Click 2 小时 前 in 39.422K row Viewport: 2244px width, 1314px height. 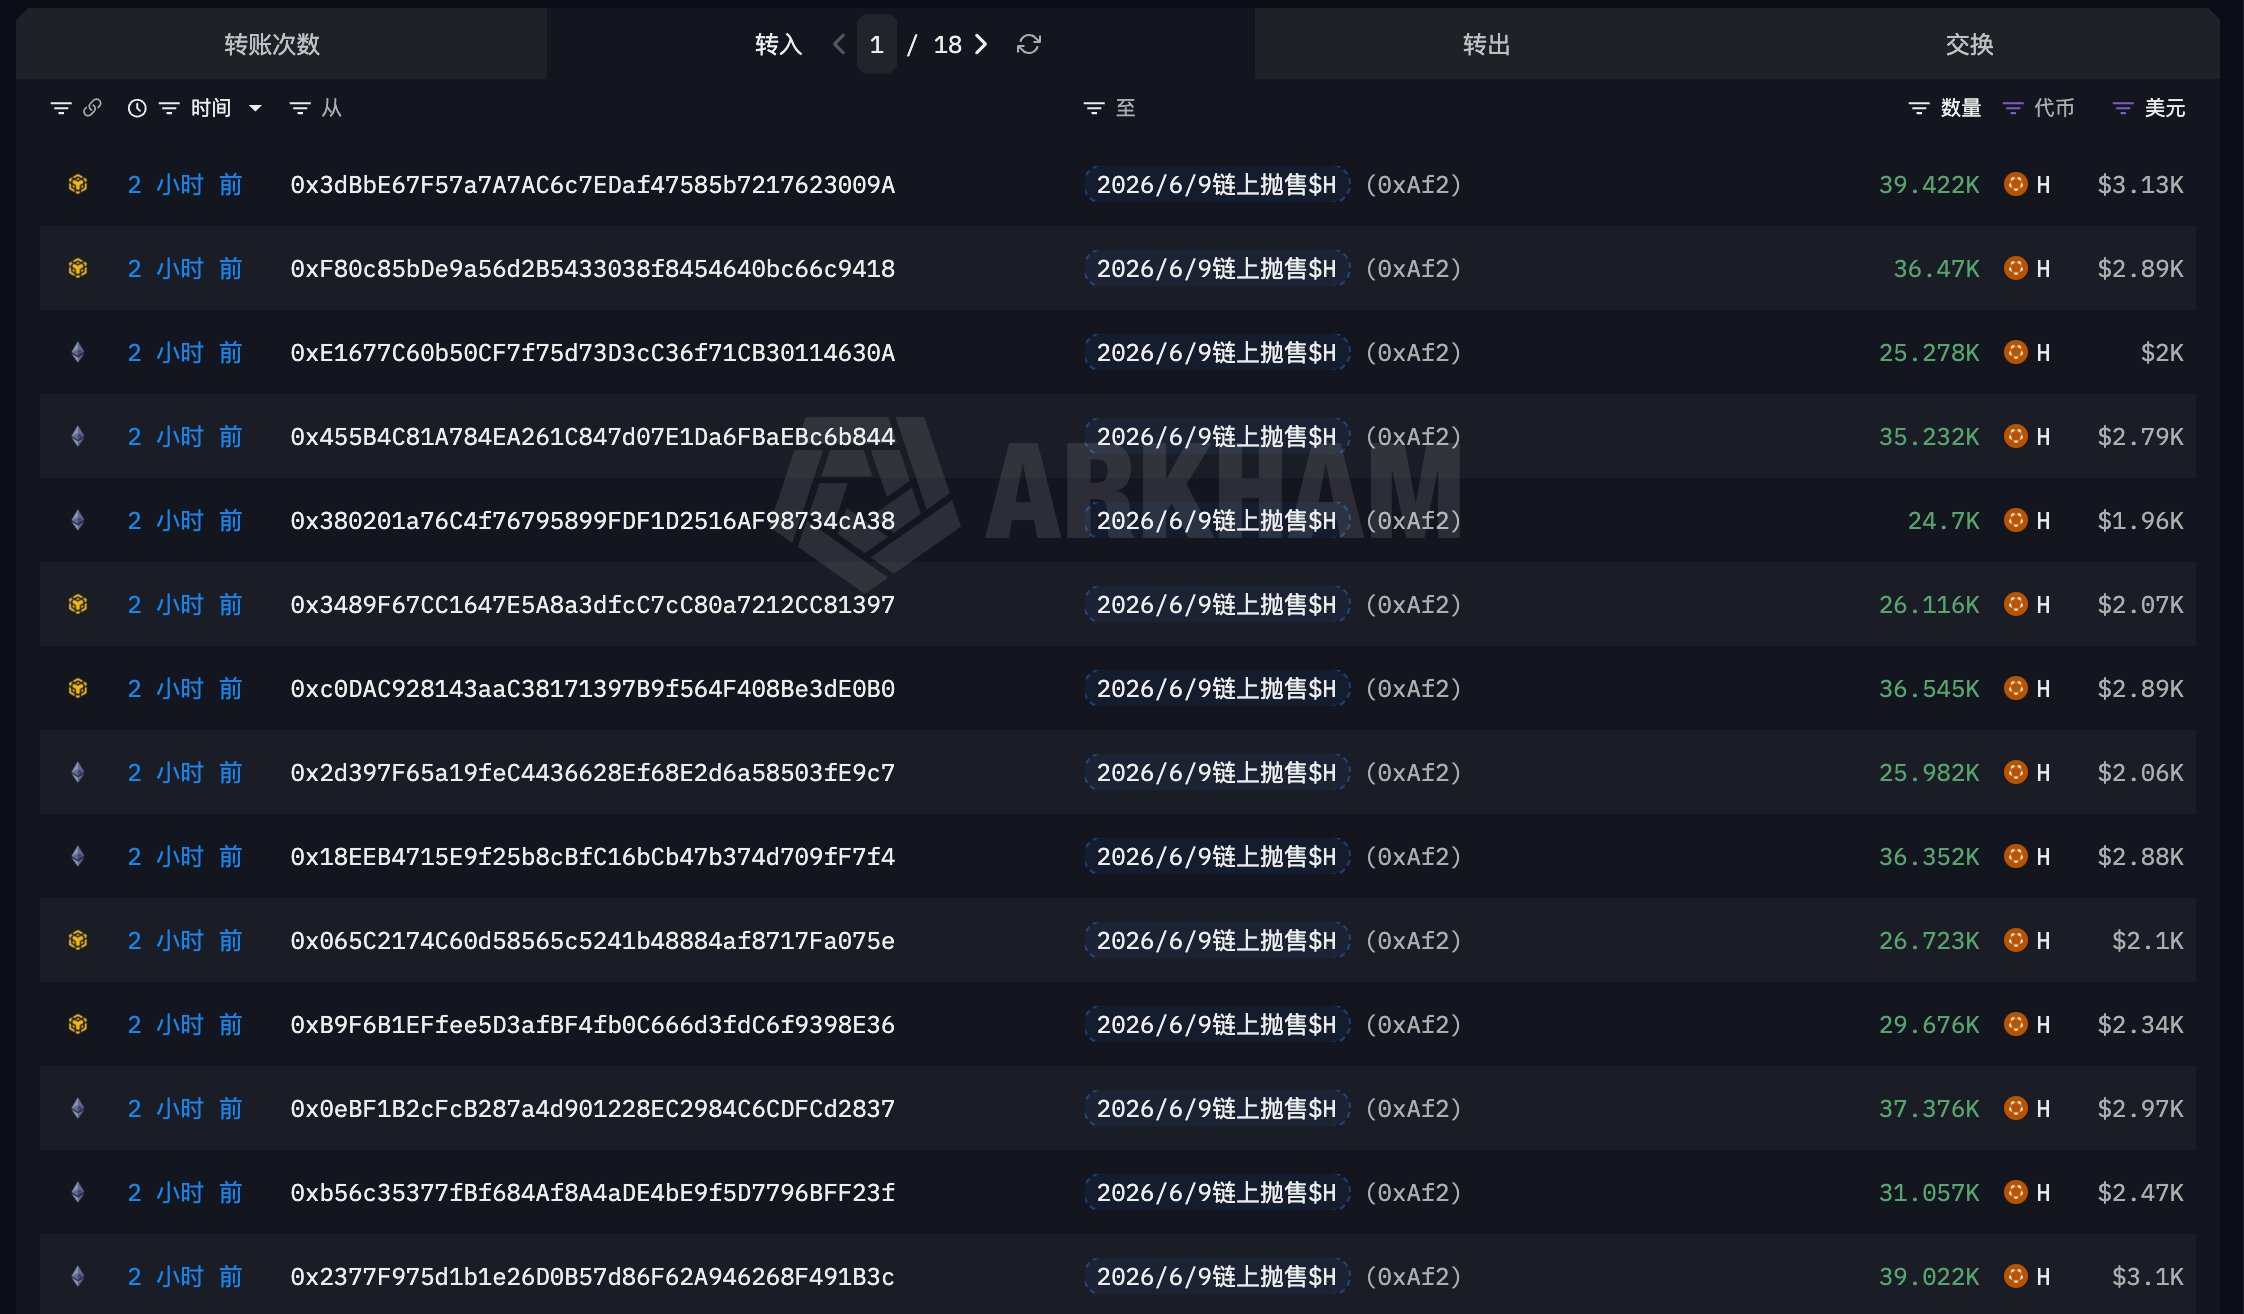(185, 184)
